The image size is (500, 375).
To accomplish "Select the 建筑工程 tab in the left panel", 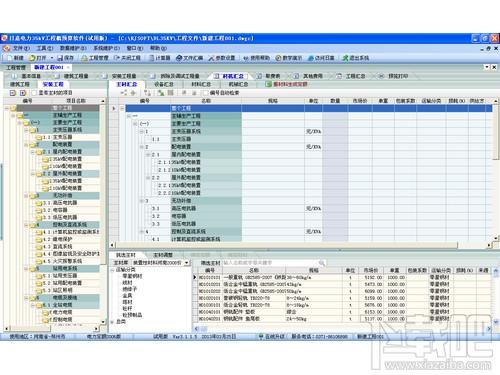I will tap(20, 84).
